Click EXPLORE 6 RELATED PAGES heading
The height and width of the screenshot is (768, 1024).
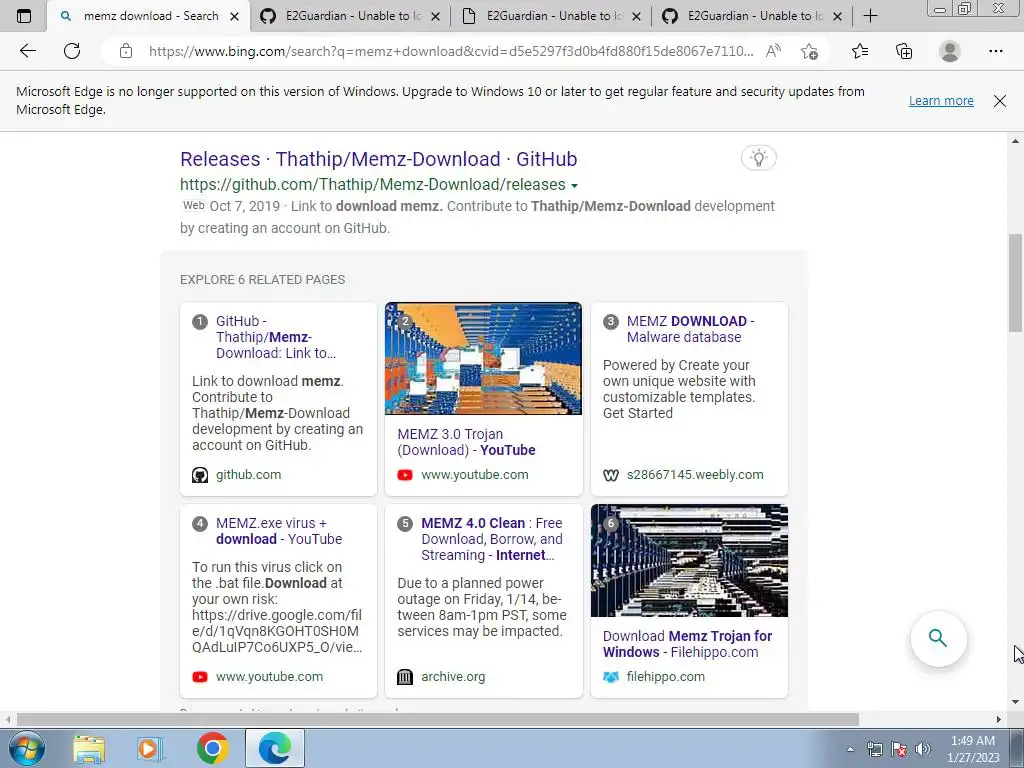pos(263,280)
